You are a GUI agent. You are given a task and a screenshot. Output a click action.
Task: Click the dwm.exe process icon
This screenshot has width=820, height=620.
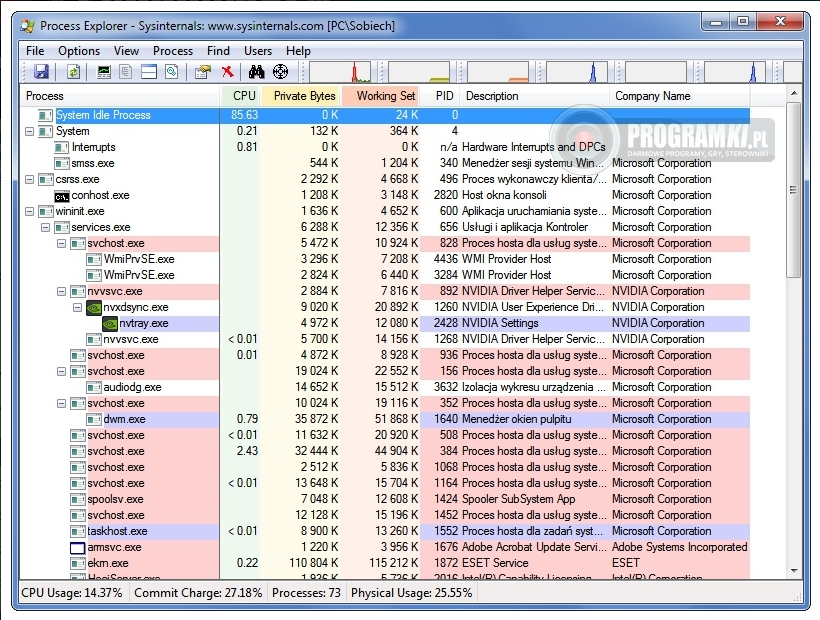click(x=94, y=419)
